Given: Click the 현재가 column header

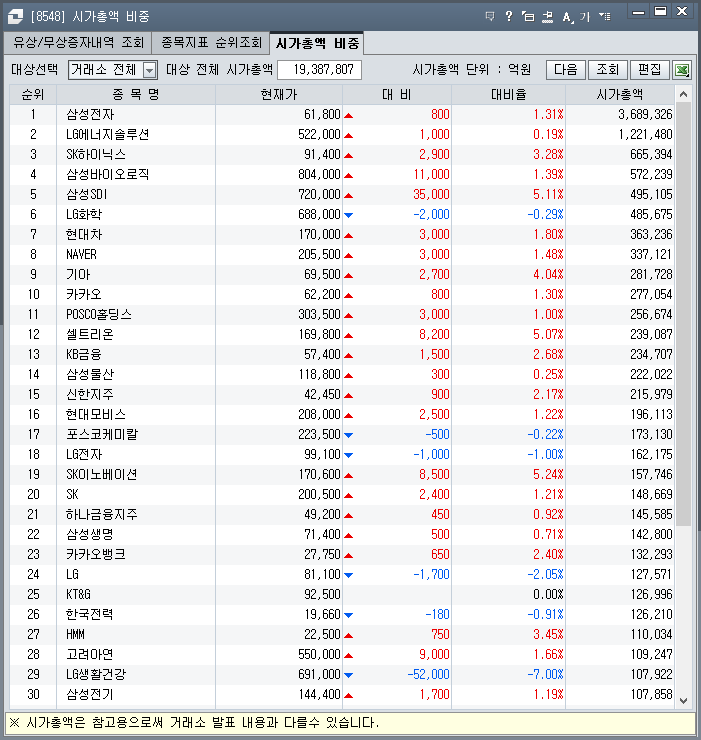Looking at the screenshot, I should tap(279, 95).
